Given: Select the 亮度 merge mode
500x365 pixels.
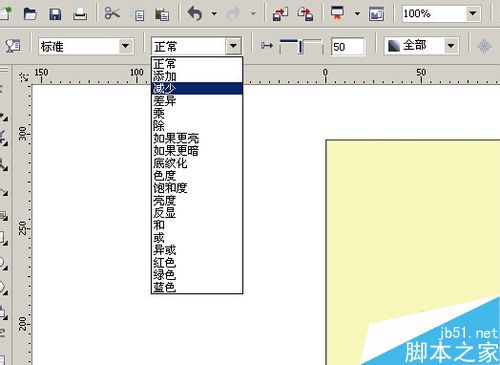Looking at the screenshot, I should (197, 200).
